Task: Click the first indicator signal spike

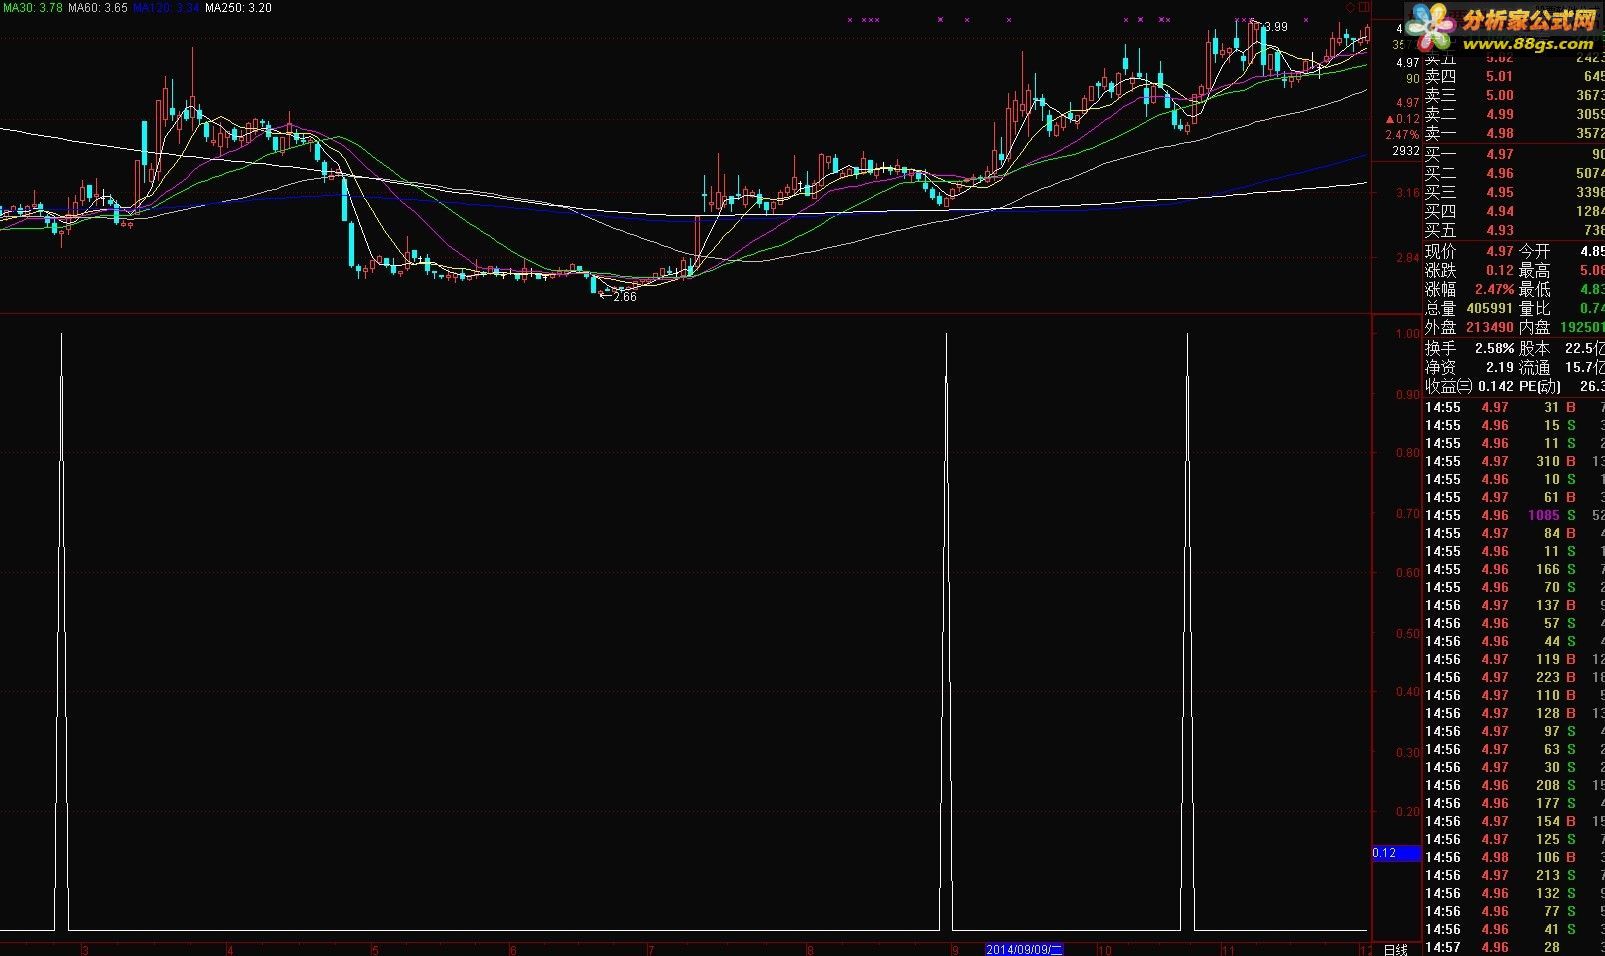Action: (62, 632)
